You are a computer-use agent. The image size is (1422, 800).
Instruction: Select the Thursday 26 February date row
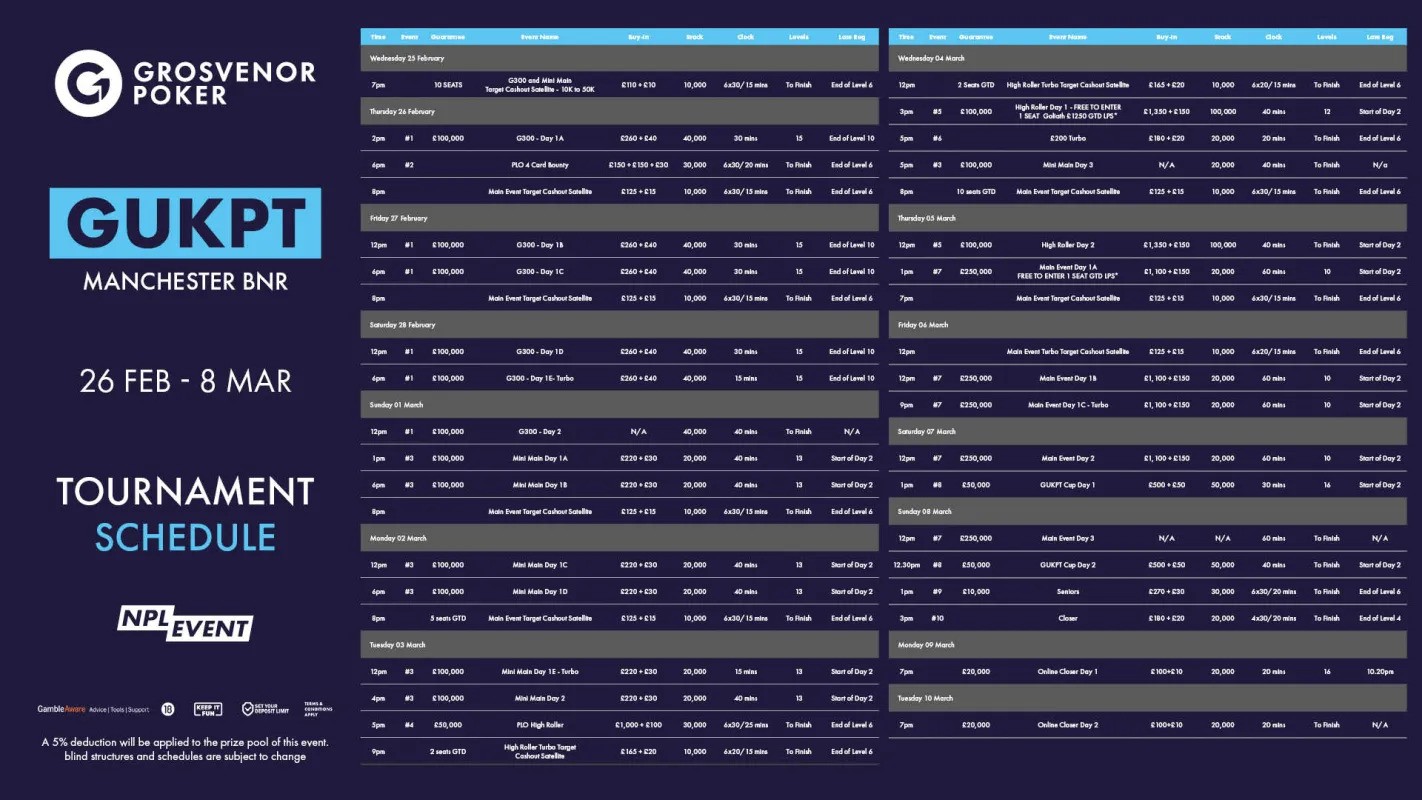(619, 112)
